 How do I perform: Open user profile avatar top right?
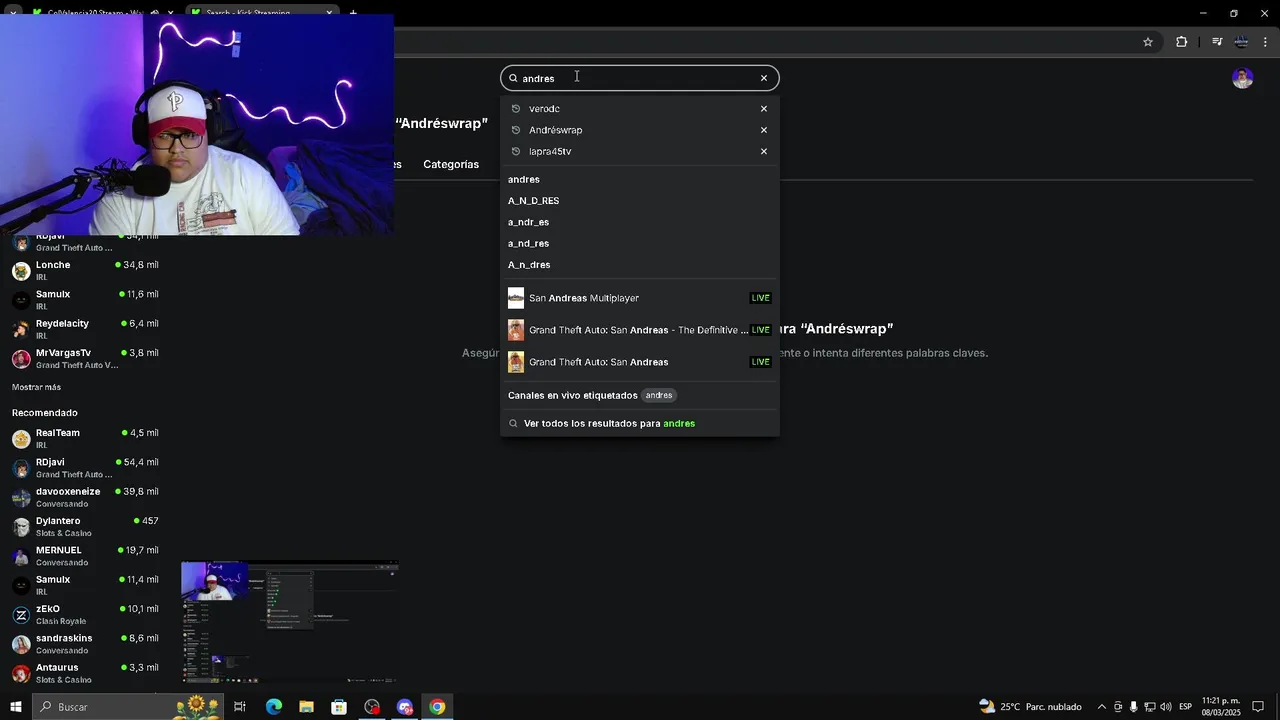[x=1242, y=79]
